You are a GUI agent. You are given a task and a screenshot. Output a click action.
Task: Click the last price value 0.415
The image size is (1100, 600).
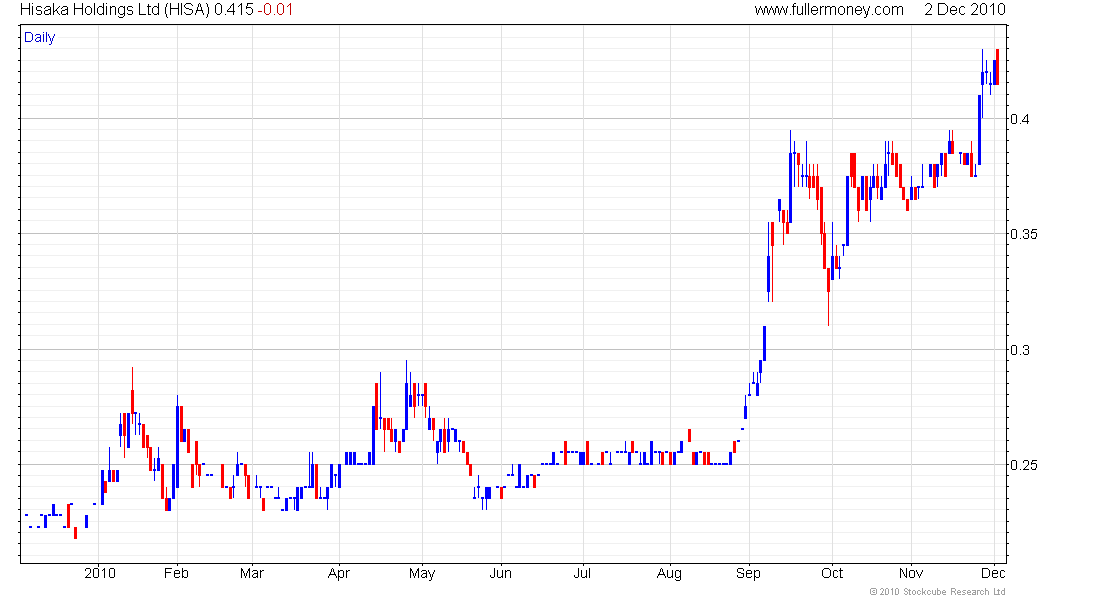(234, 10)
